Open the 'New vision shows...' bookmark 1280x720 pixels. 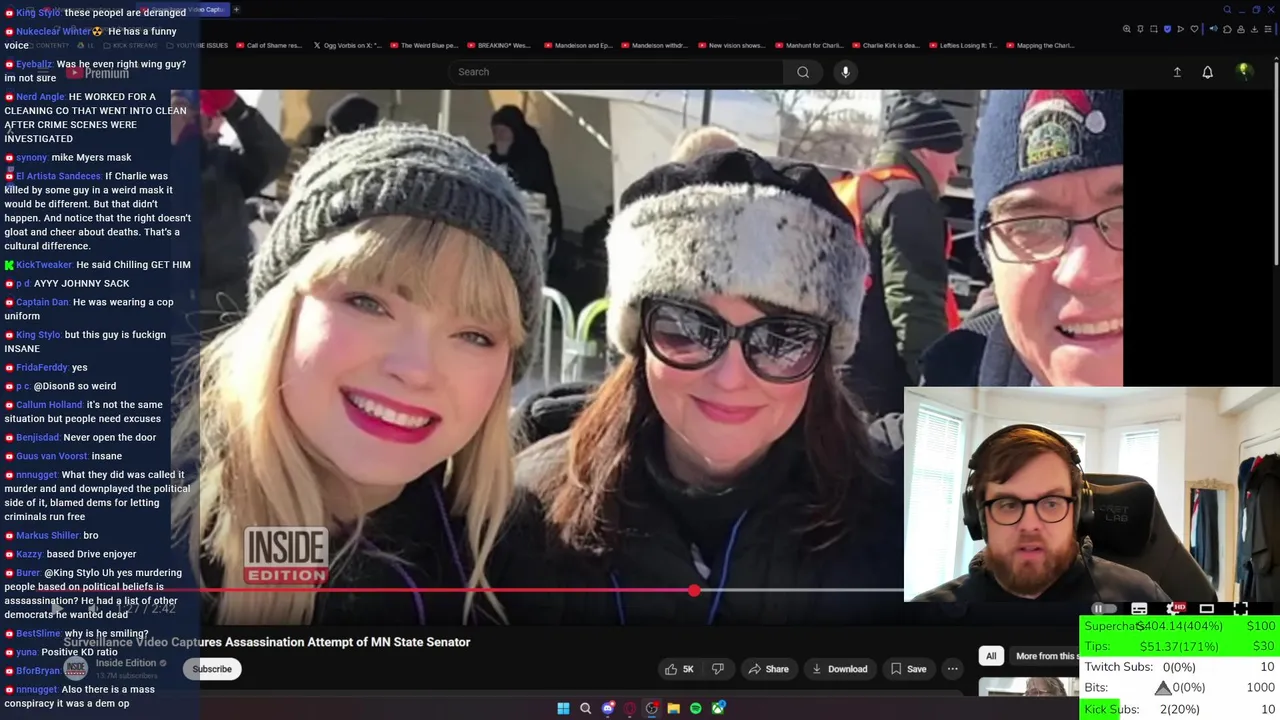(x=730, y=45)
